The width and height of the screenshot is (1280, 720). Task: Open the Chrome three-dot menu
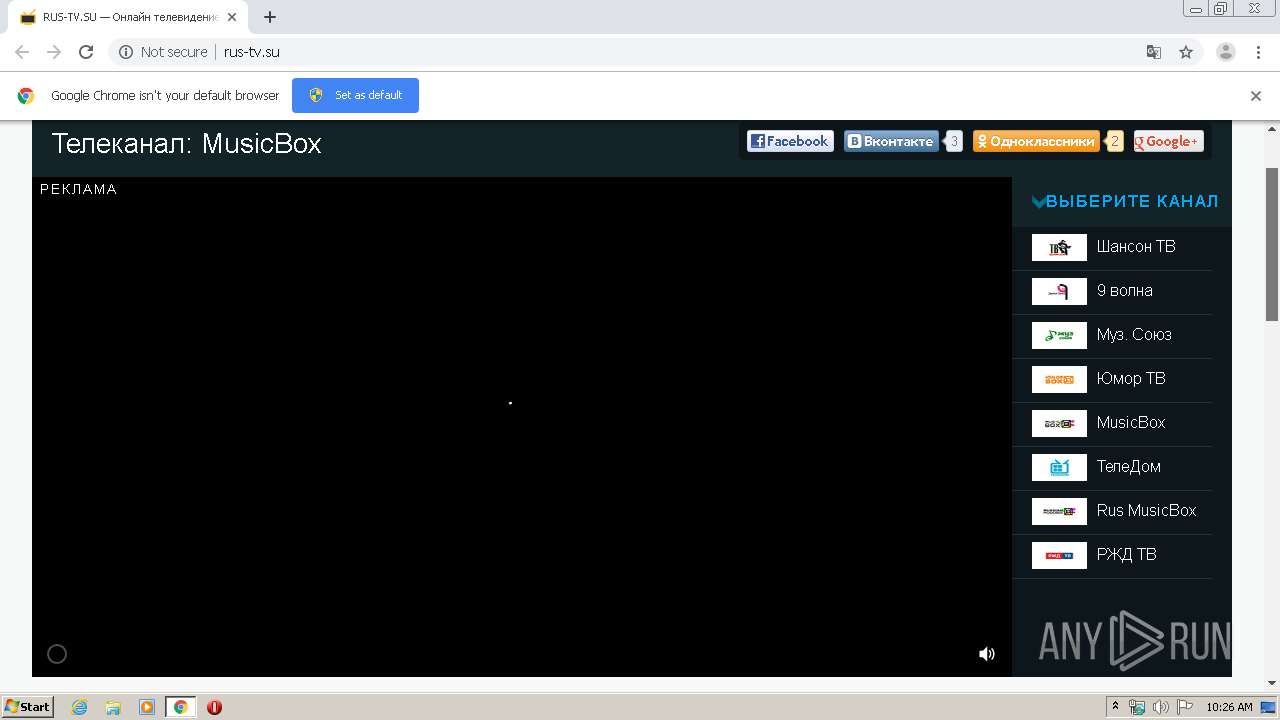[1259, 52]
